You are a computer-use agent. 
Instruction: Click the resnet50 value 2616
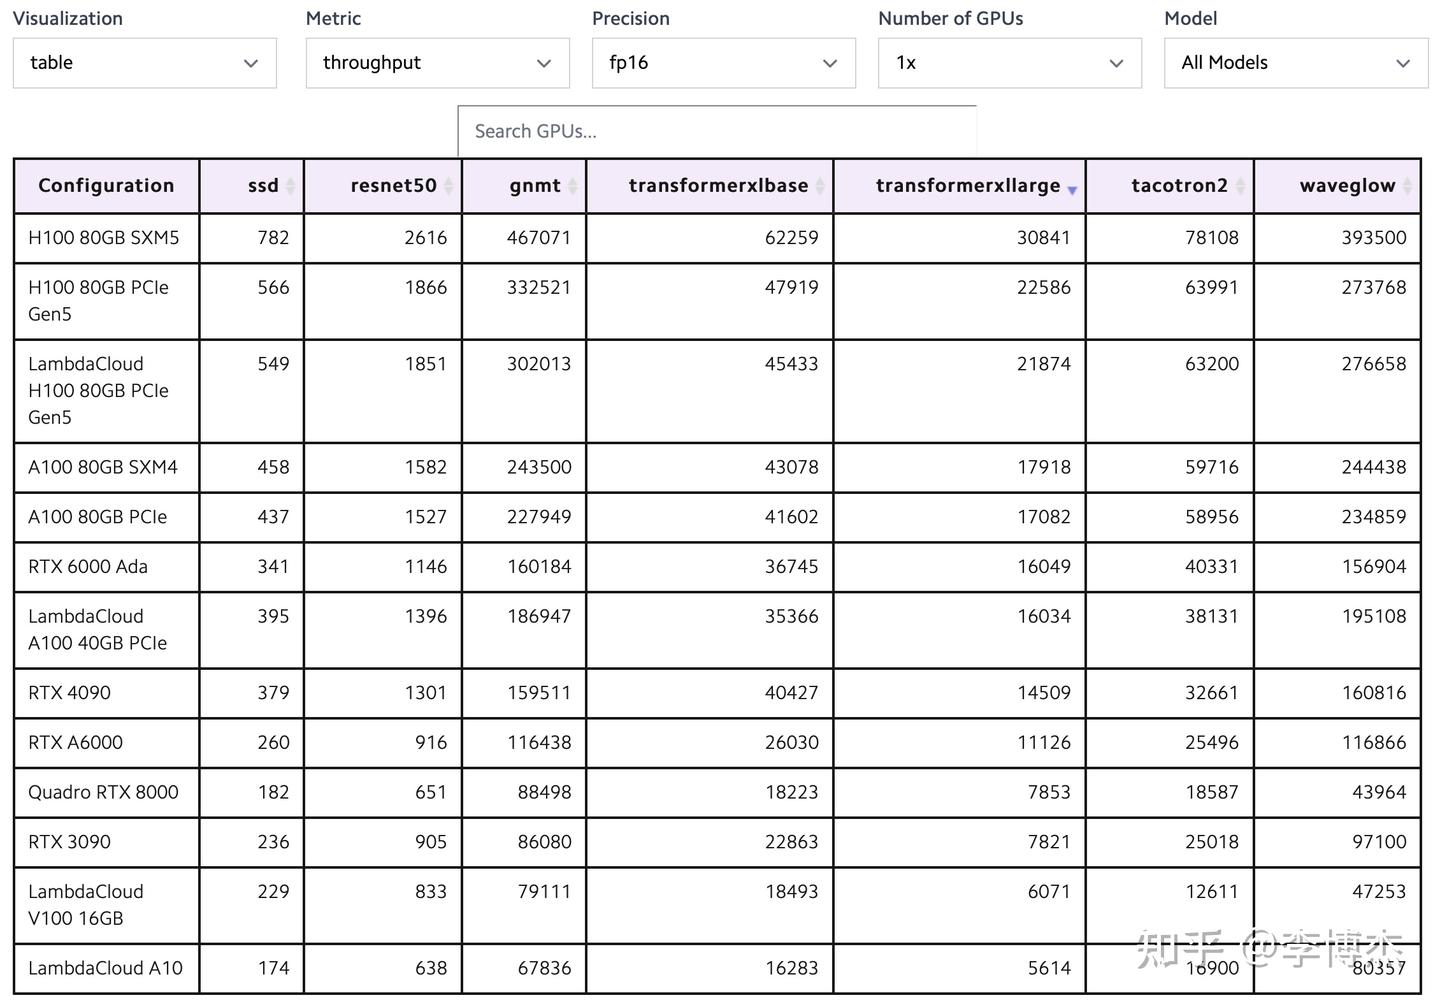coord(426,238)
